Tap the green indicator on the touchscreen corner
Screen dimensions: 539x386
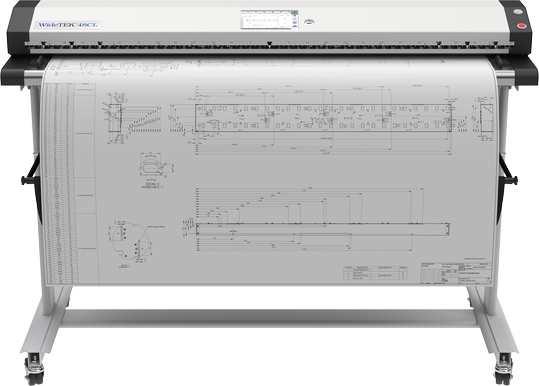pos(294,13)
